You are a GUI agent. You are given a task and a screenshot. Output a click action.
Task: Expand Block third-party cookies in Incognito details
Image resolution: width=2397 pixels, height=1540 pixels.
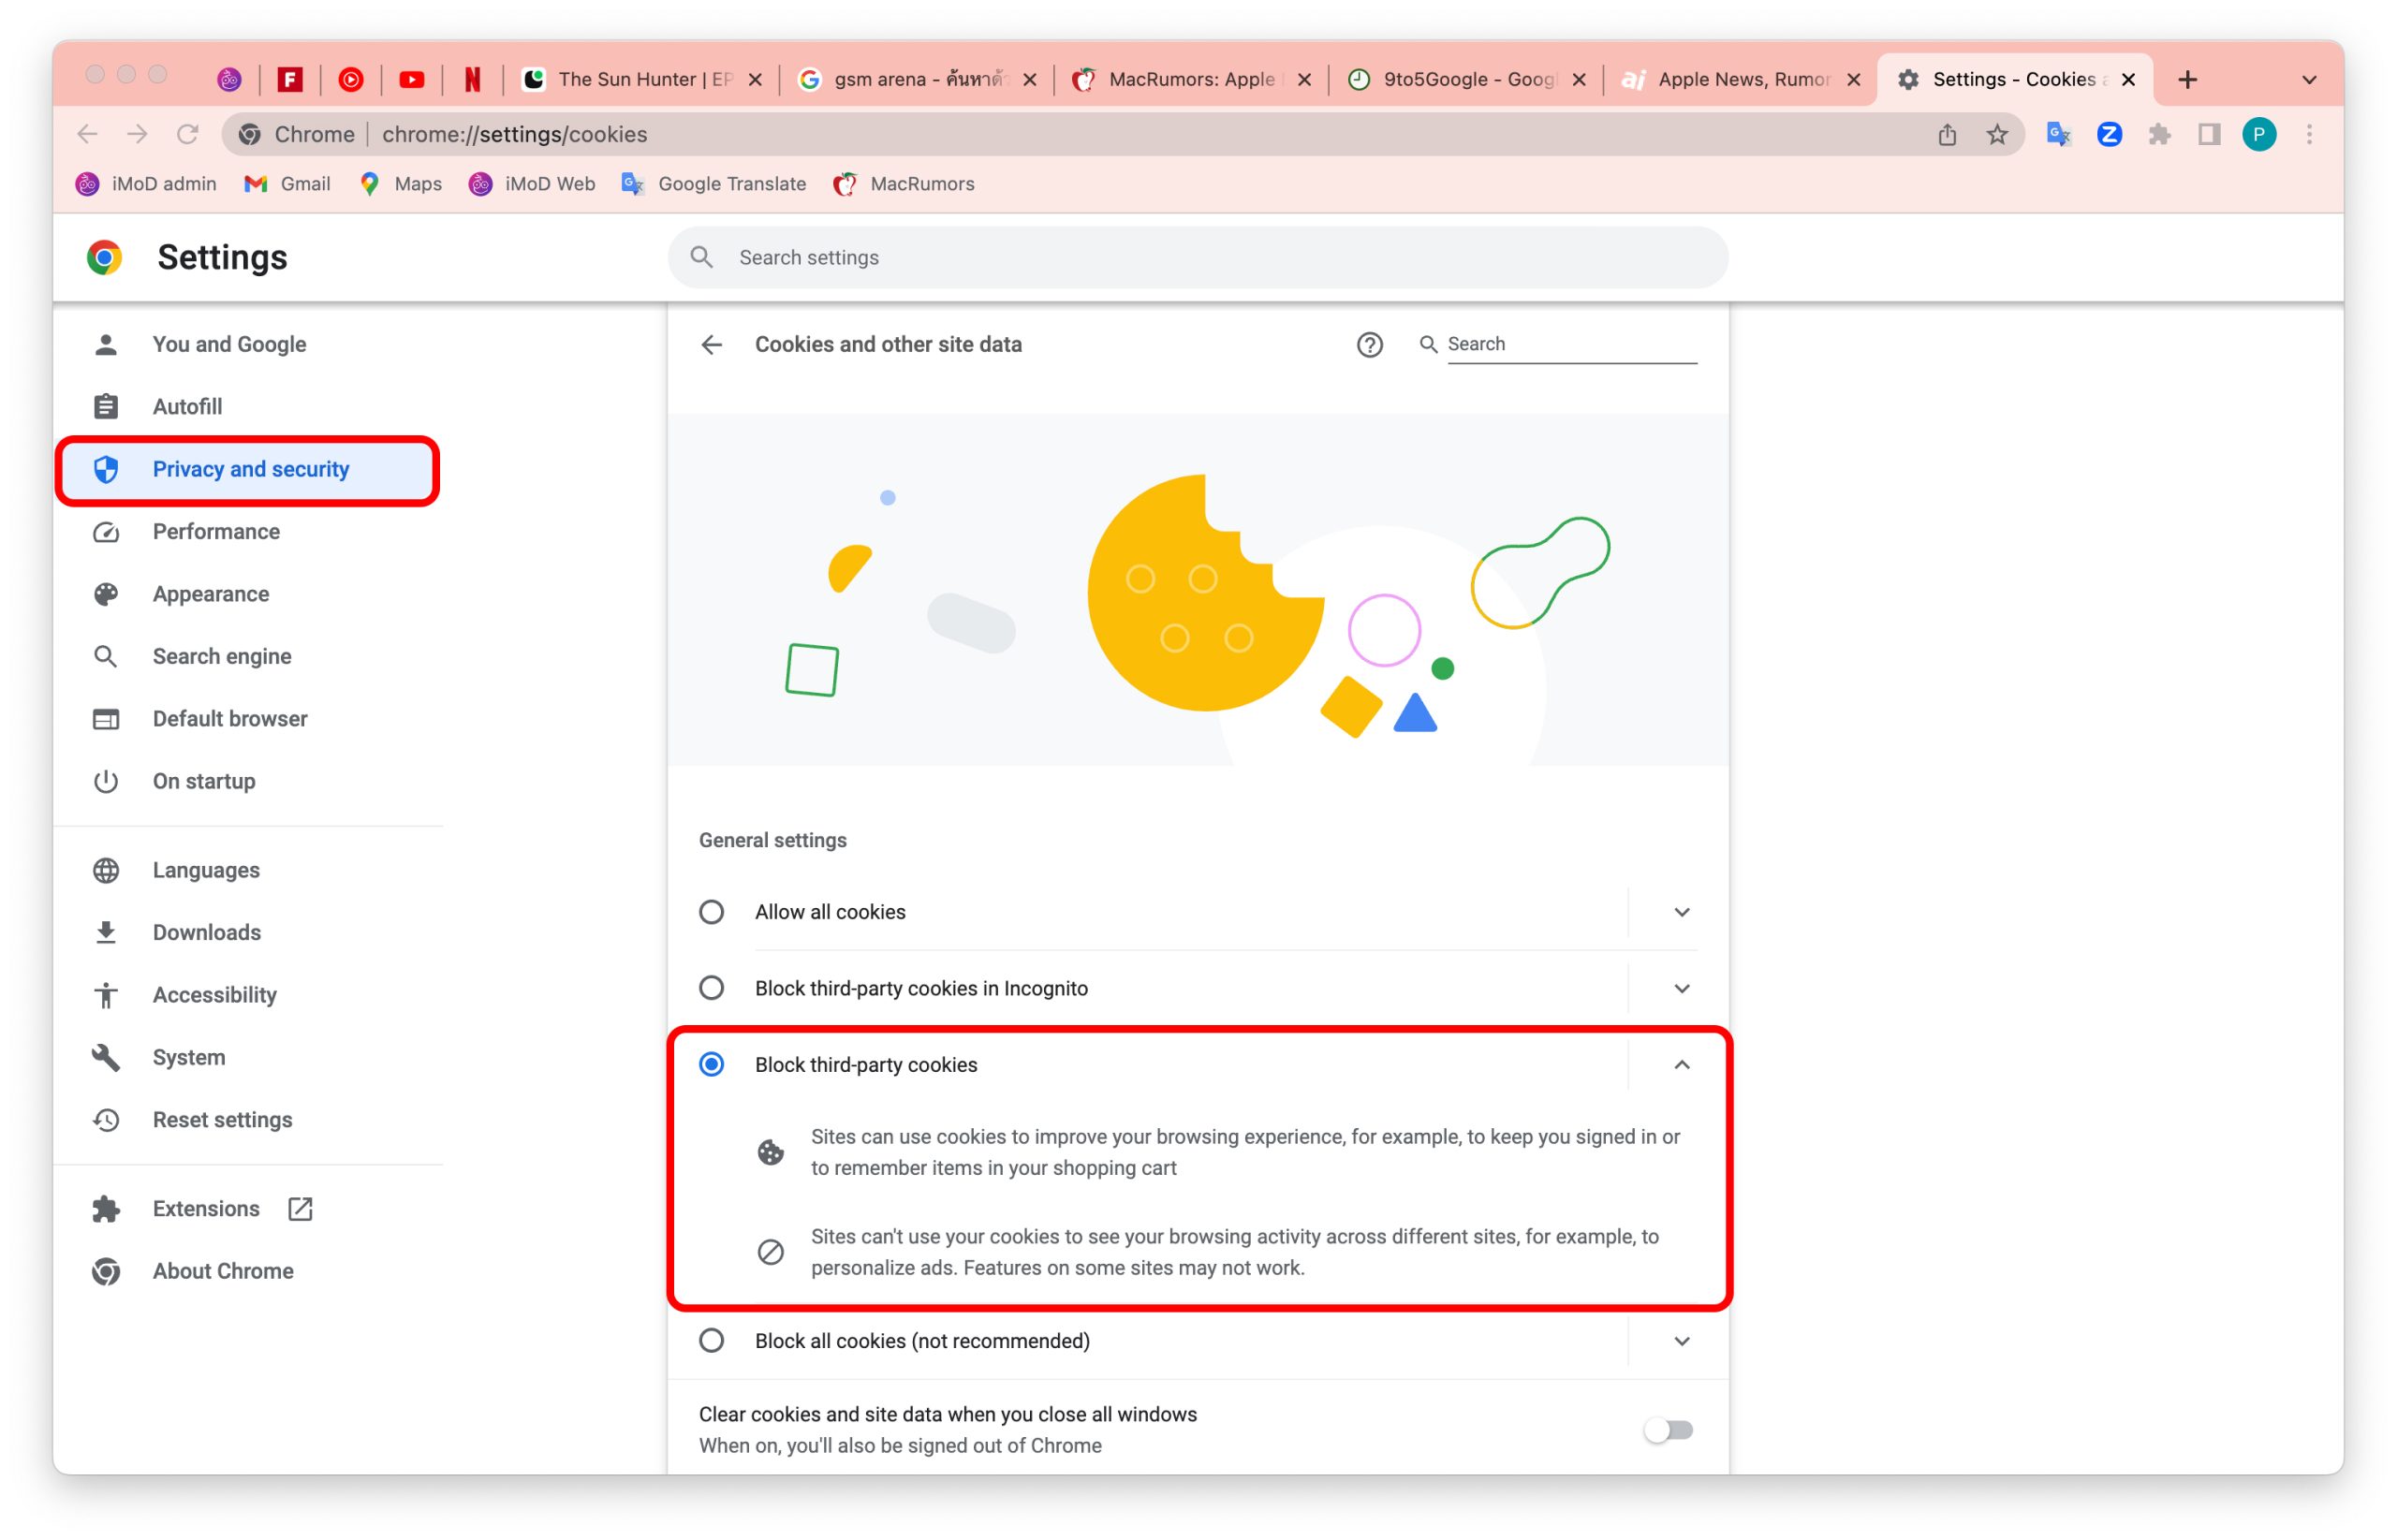1681,989
